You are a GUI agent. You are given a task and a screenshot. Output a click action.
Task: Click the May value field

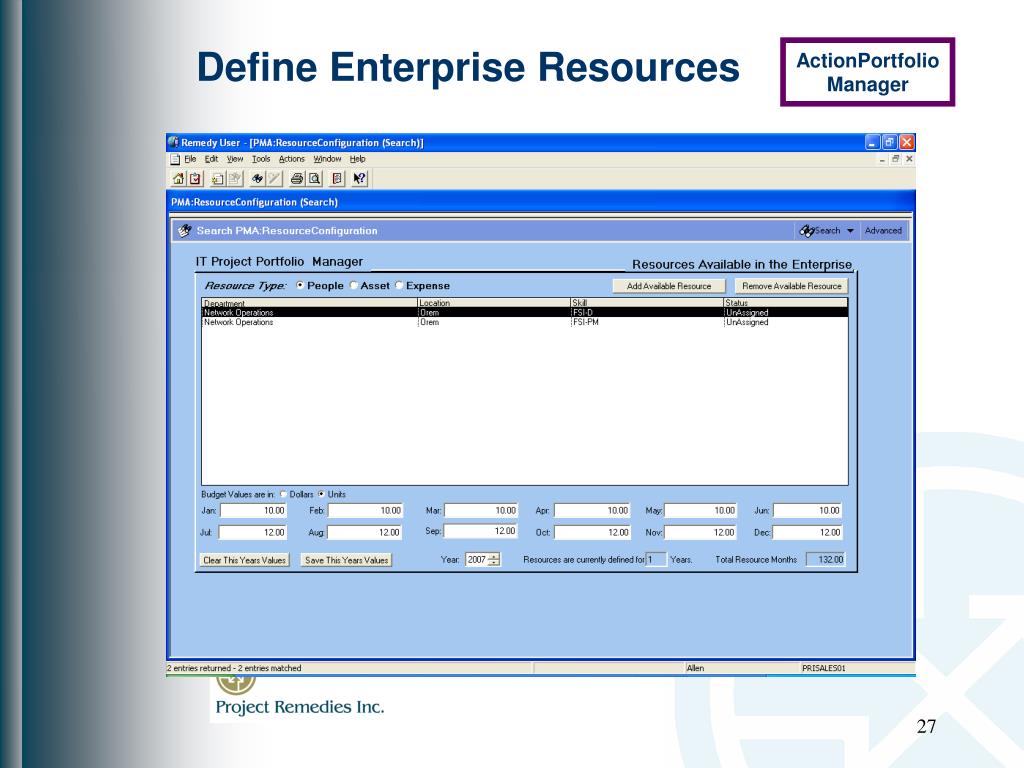701,511
